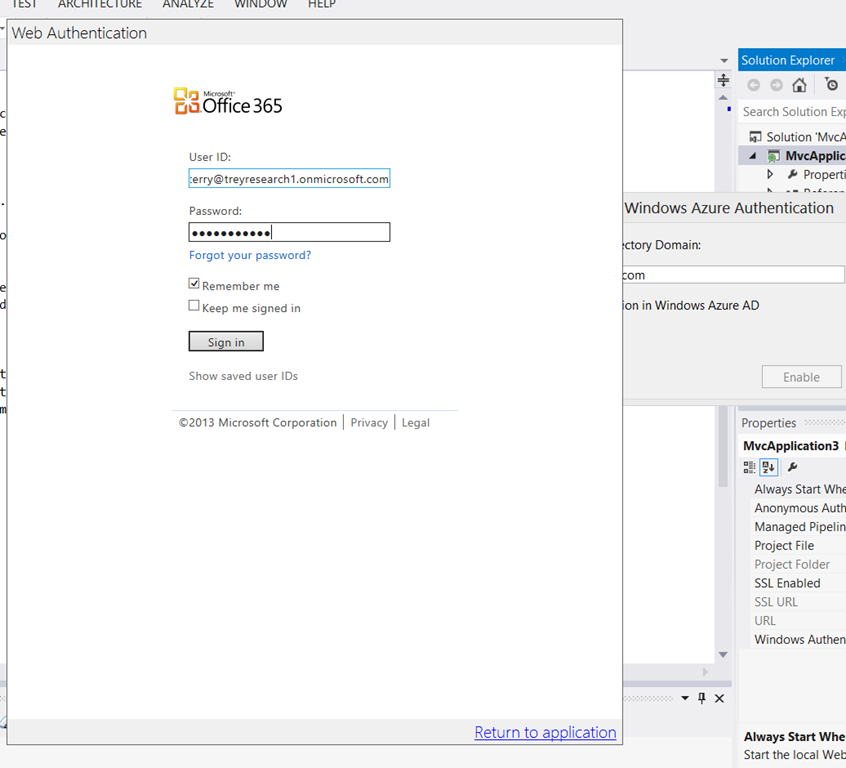
Task: Click the pending changes filter clock icon
Action: tap(831, 84)
